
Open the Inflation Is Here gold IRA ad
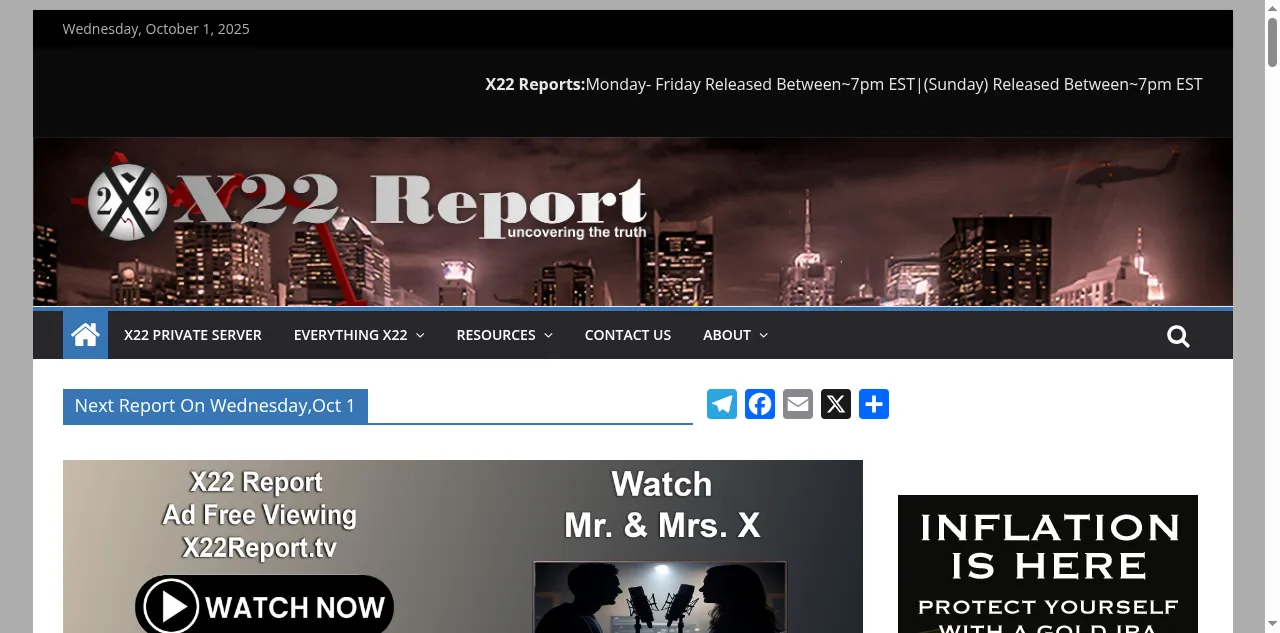[x=1048, y=564]
